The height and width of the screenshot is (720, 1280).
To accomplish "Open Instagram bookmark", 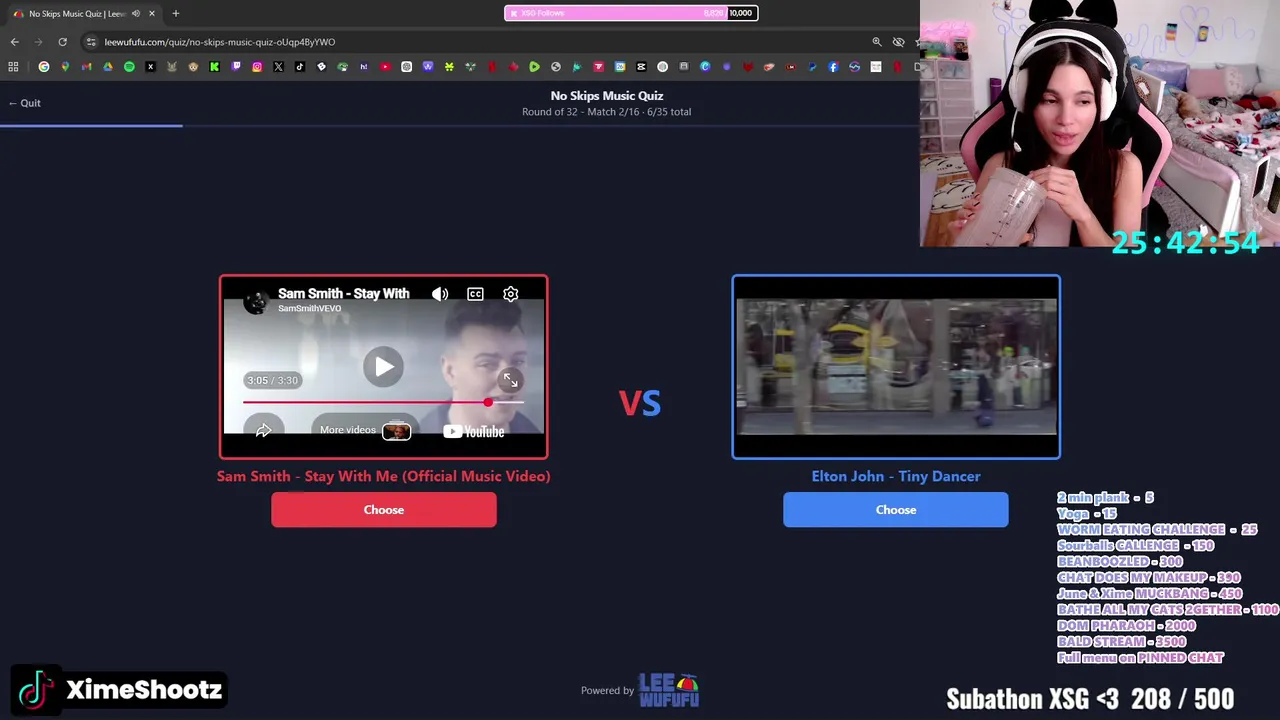I will point(257,67).
